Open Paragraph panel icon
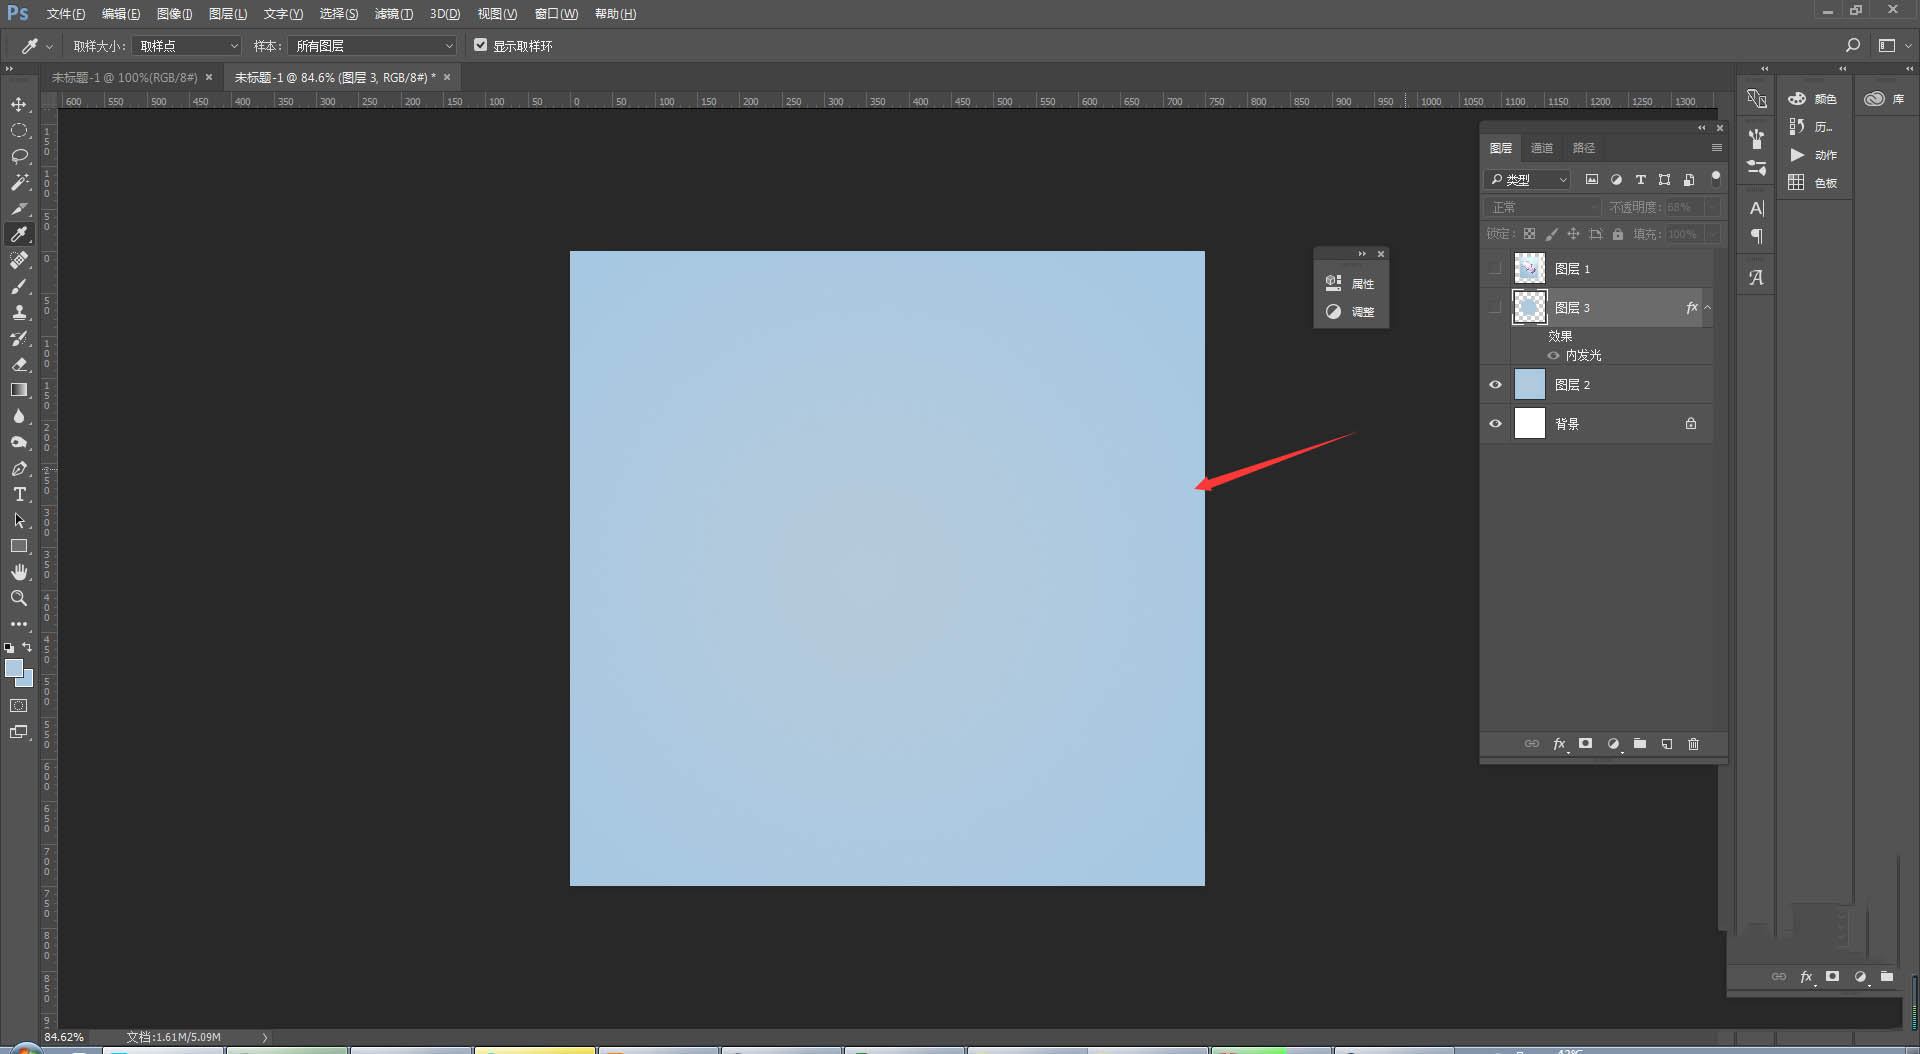The height and width of the screenshot is (1054, 1920). [x=1757, y=236]
